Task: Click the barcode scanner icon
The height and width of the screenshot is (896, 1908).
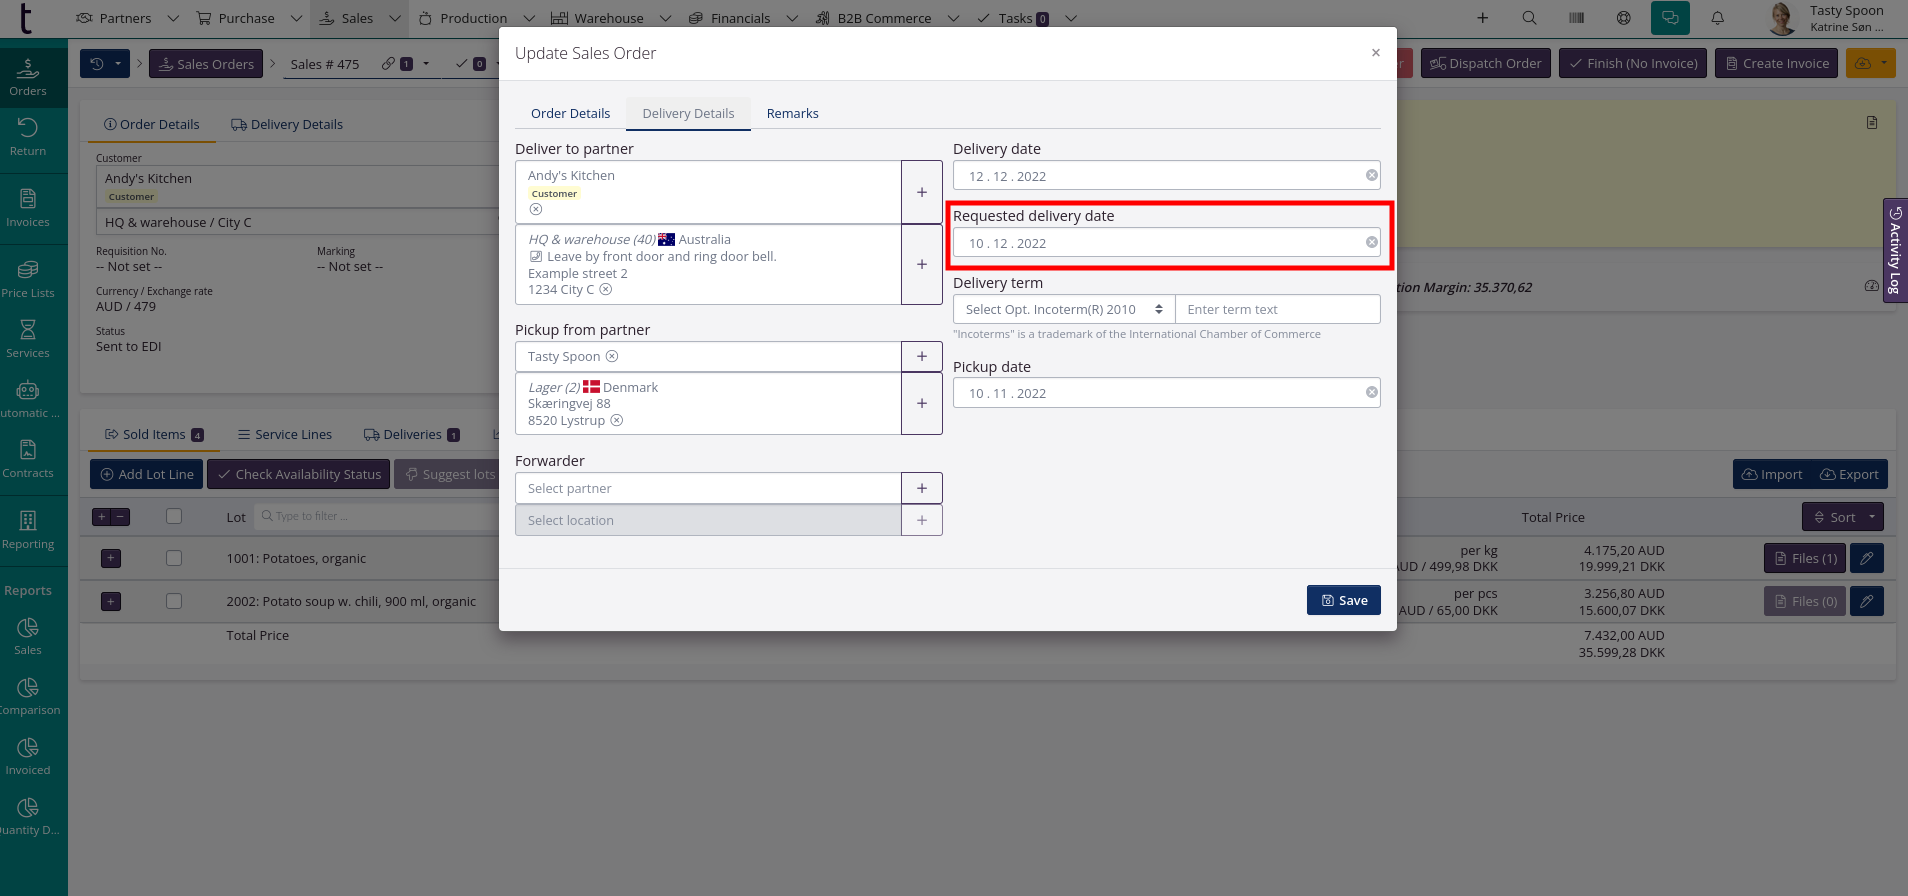Action: 1576,18
